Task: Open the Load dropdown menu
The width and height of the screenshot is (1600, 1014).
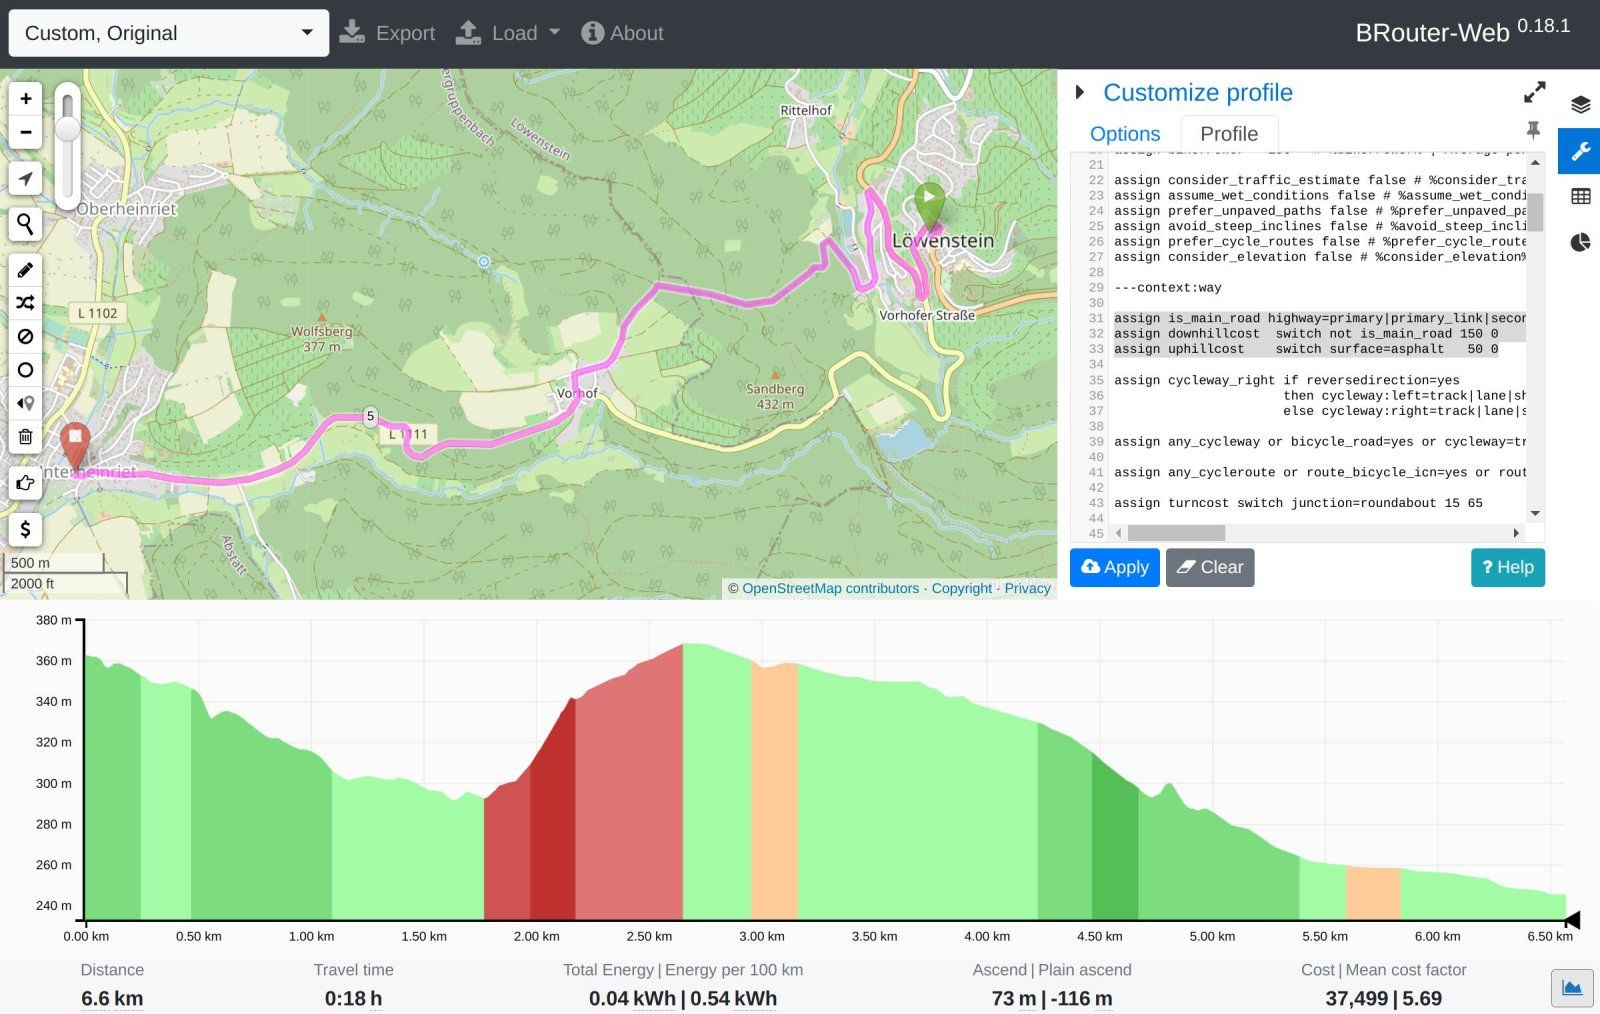Action: (507, 33)
